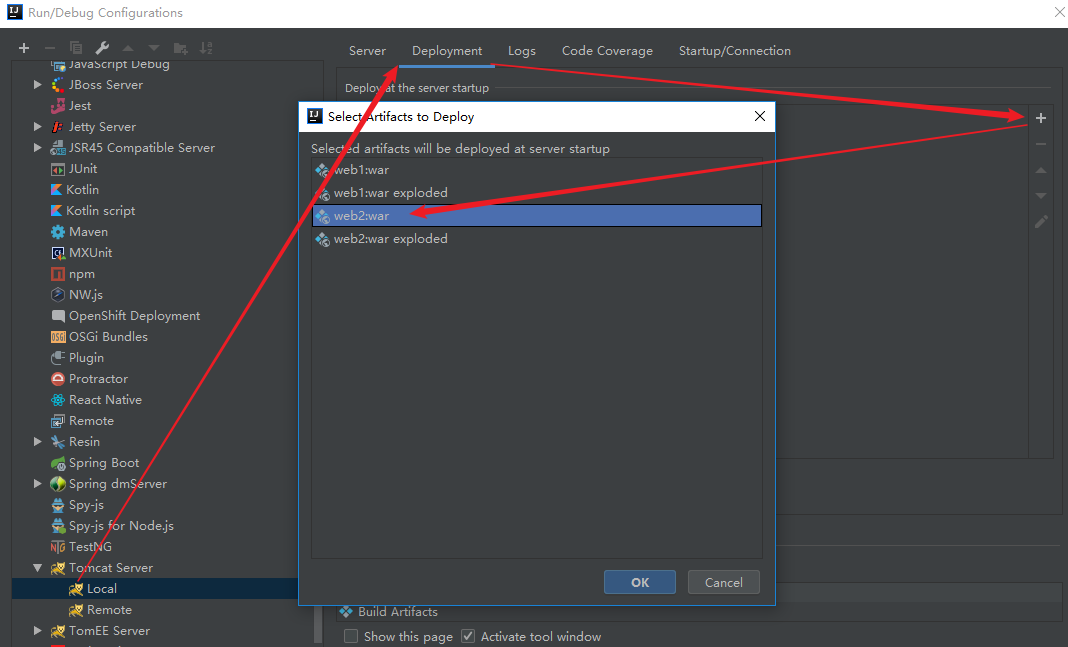The image size is (1068, 647).
Task: Click the Jetty Server icon
Action: (x=58, y=127)
